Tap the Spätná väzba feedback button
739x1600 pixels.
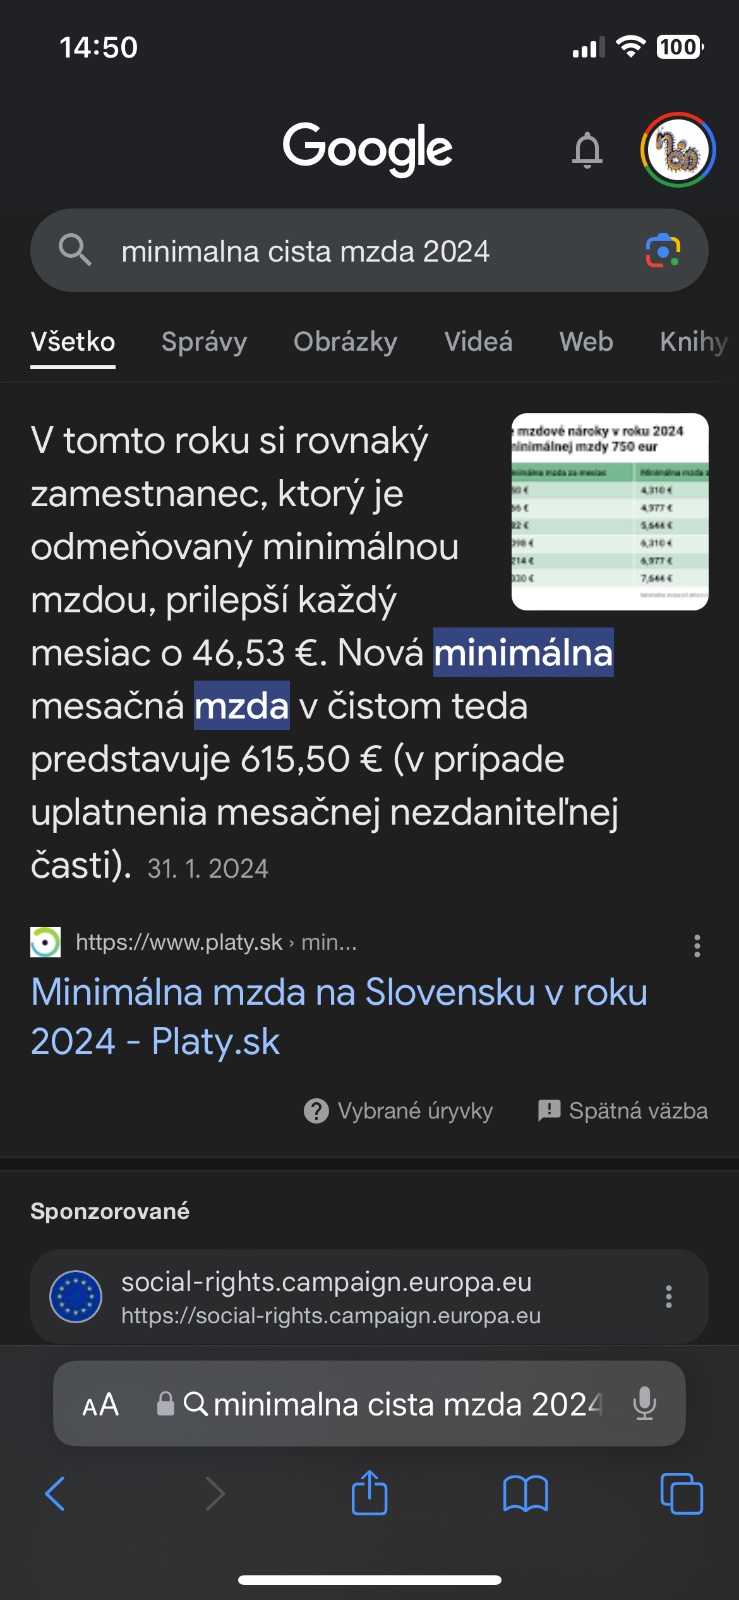(x=623, y=1111)
